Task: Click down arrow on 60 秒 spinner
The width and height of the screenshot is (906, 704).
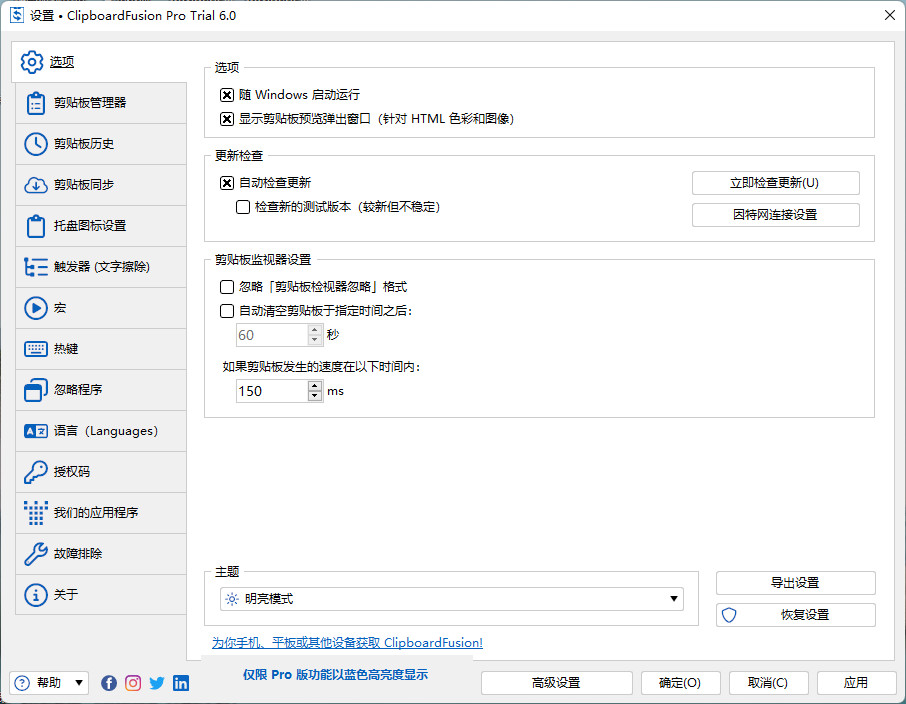Action: click(x=315, y=340)
